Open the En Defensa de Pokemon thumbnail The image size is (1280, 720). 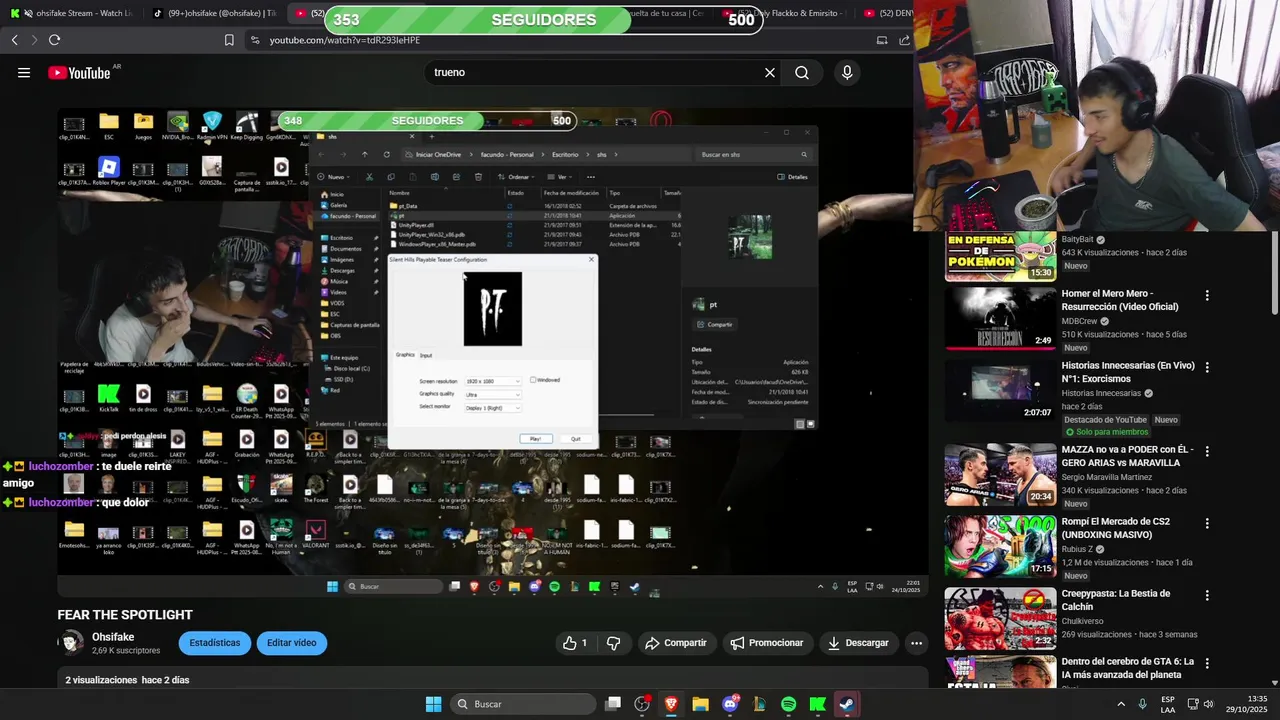point(1000,256)
